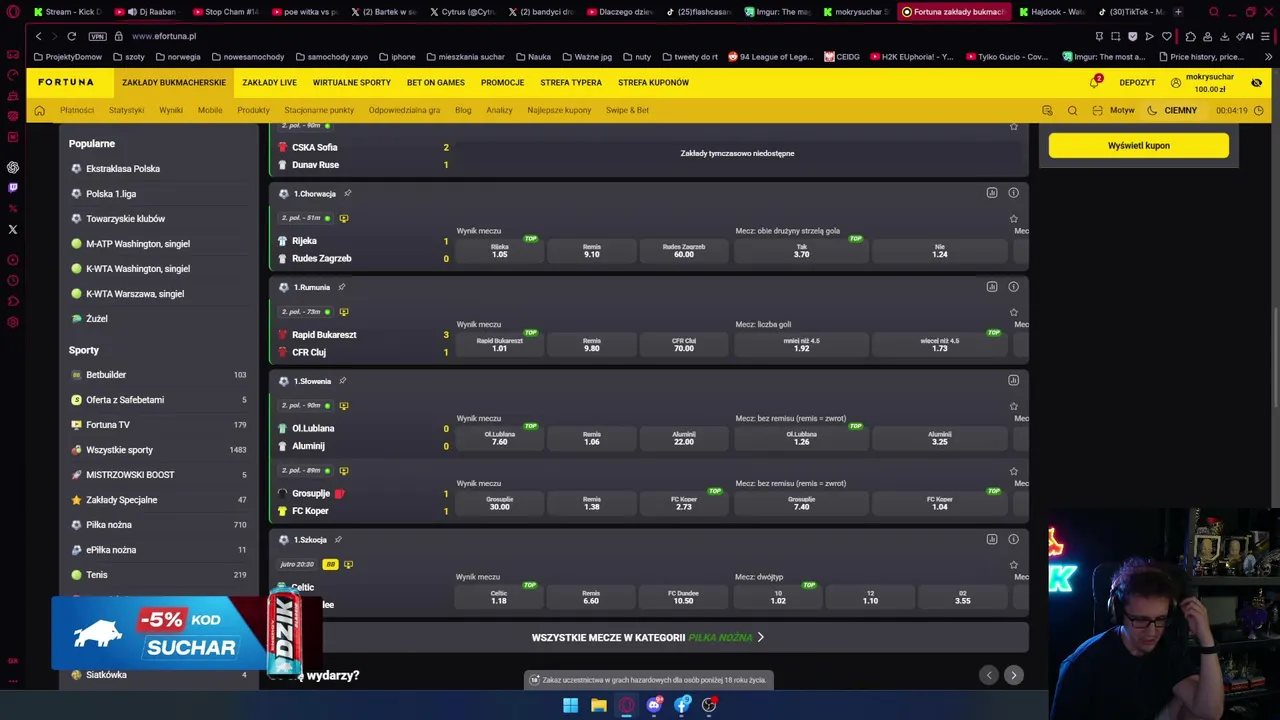Viewport: 1280px width, 720px height.
Task: Favorite the Ol.Lublana vs Aluminij match
Action: coord(1013,406)
